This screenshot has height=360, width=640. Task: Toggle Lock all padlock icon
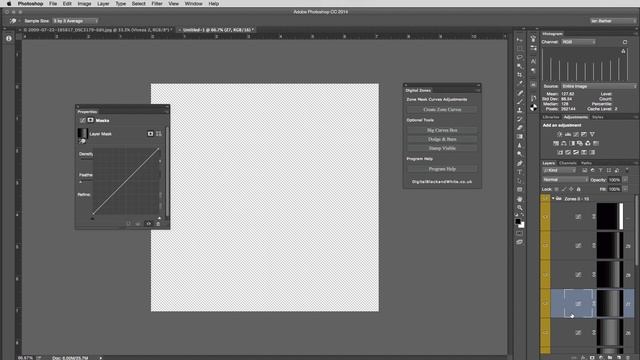click(578, 189)
